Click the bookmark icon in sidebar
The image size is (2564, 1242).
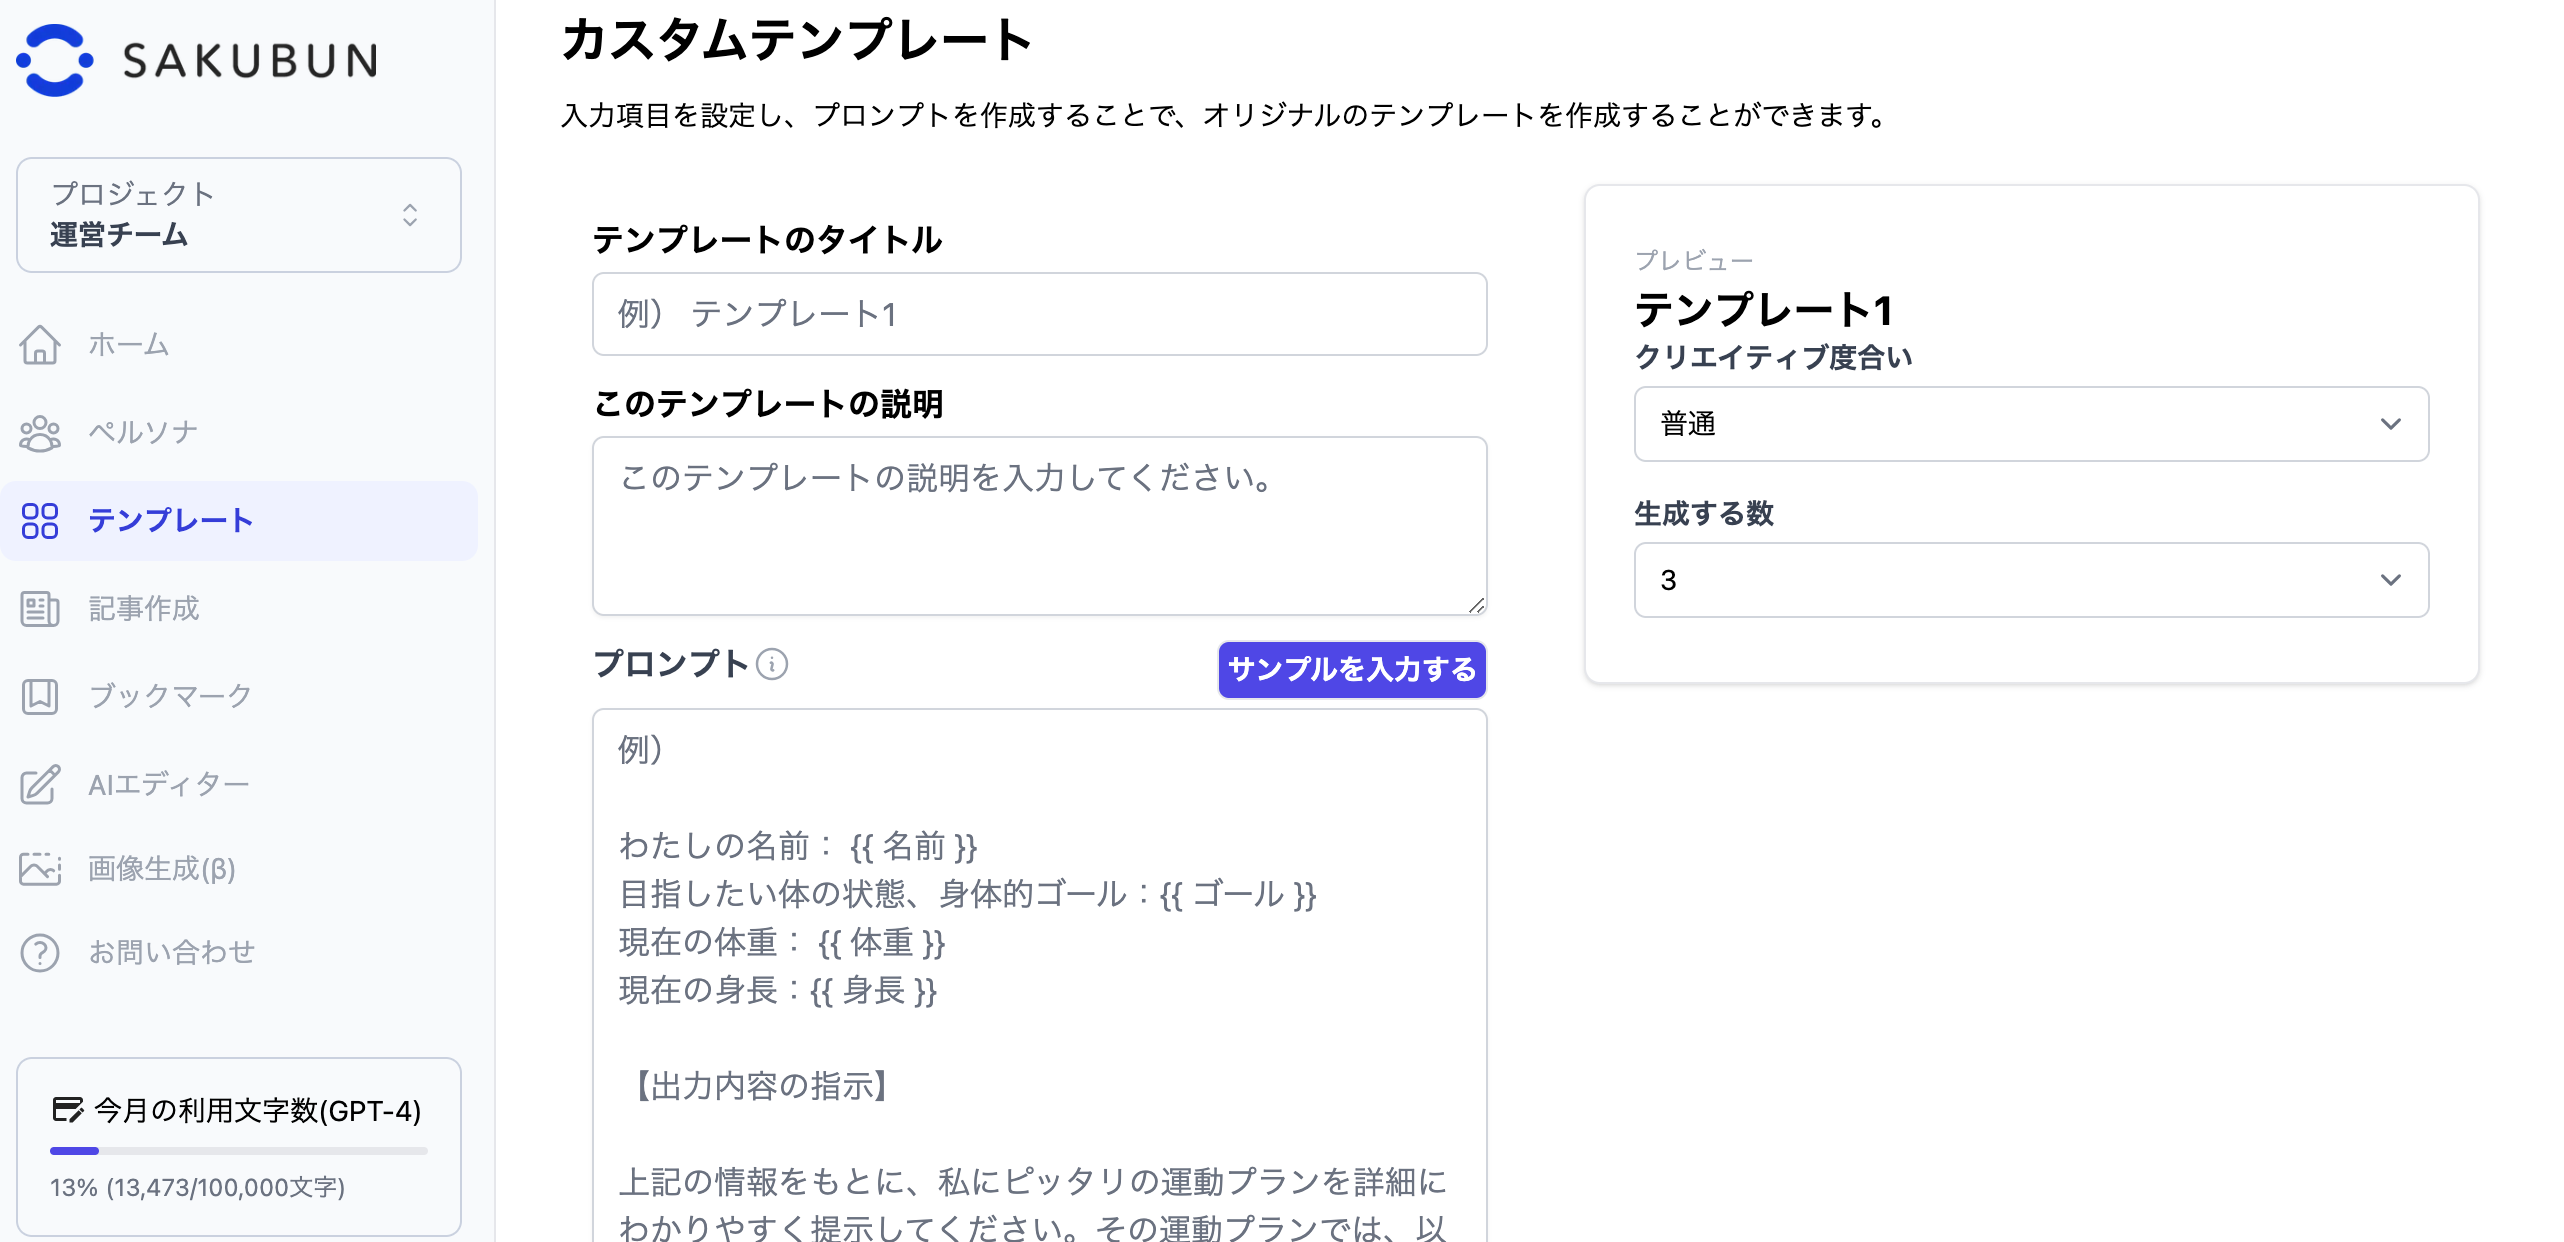[40, 696]
